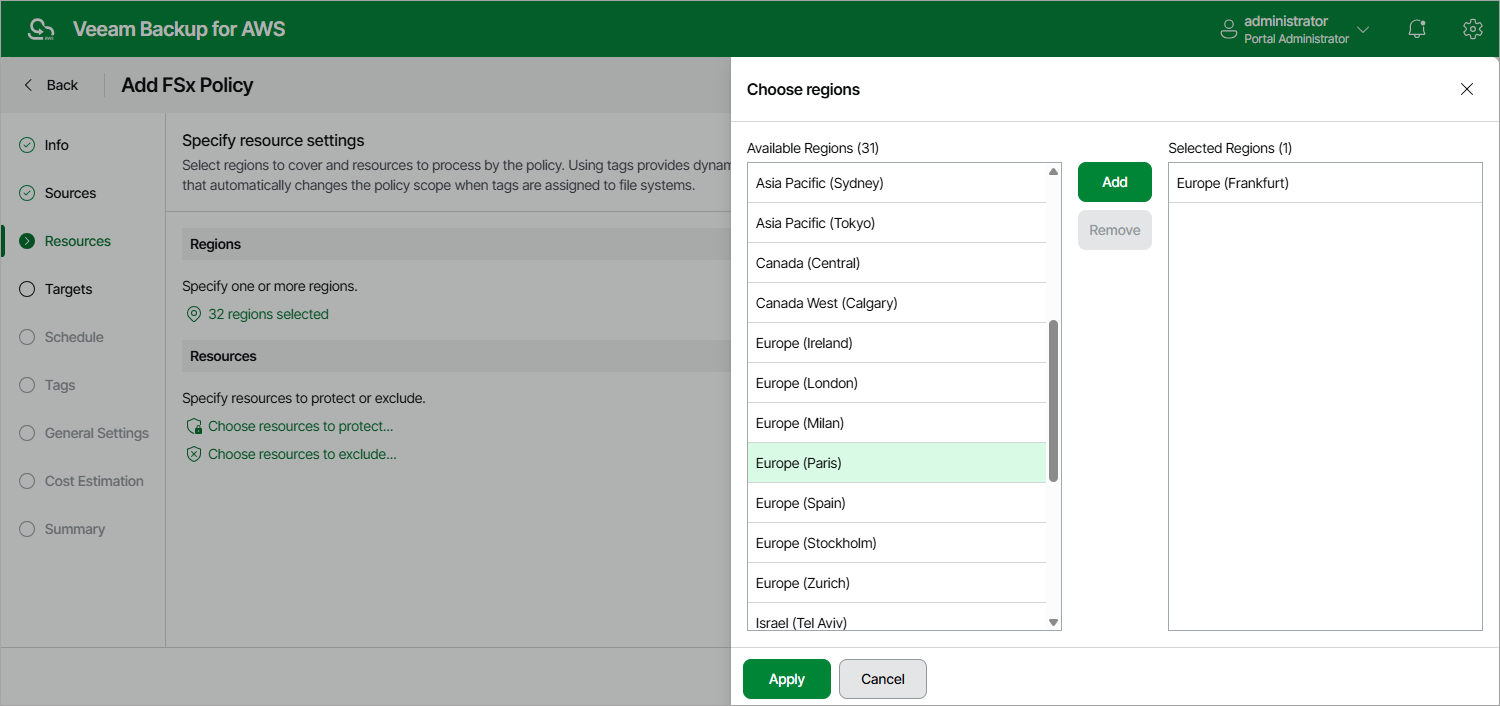Select the Resources wizard step
The width and height of the screenshot is (1500, 706).
[77, 241]
